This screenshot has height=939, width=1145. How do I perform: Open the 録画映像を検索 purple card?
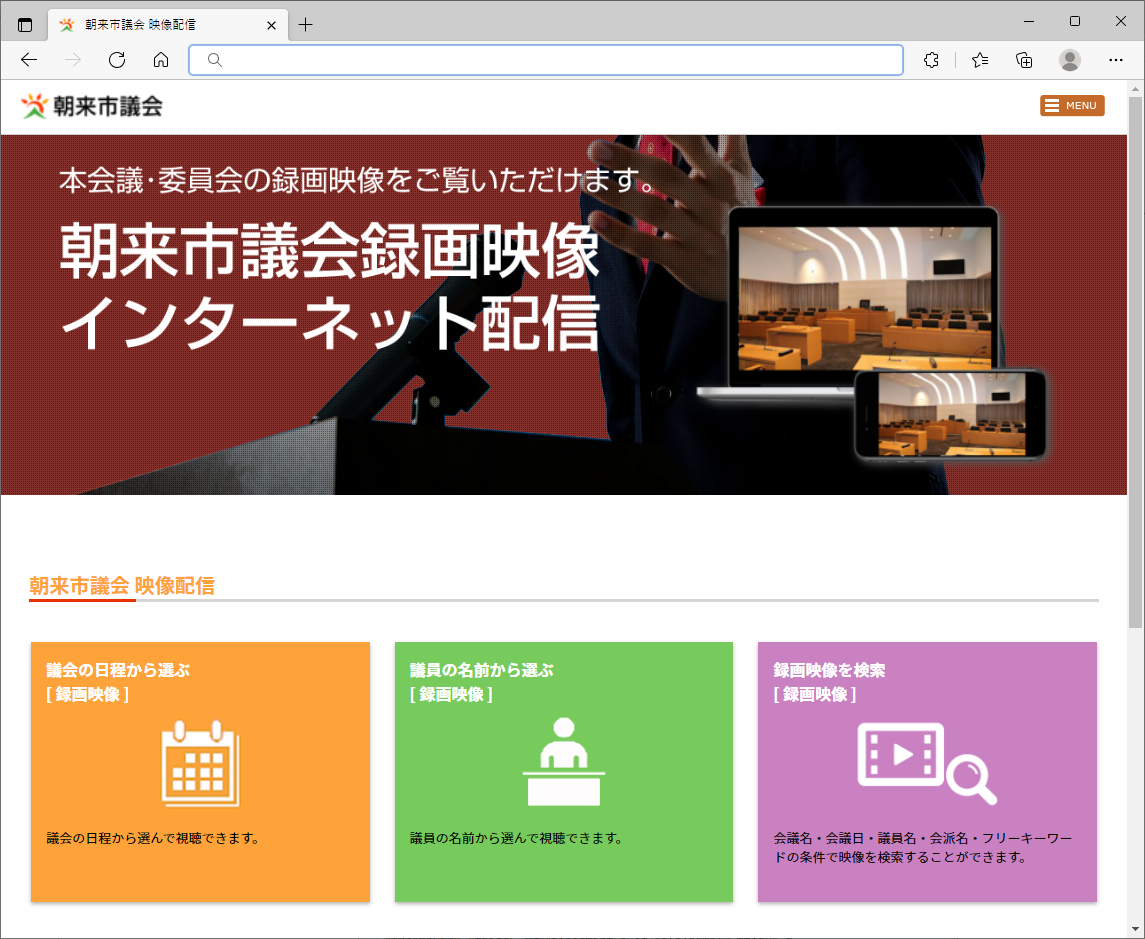[927, 772]
